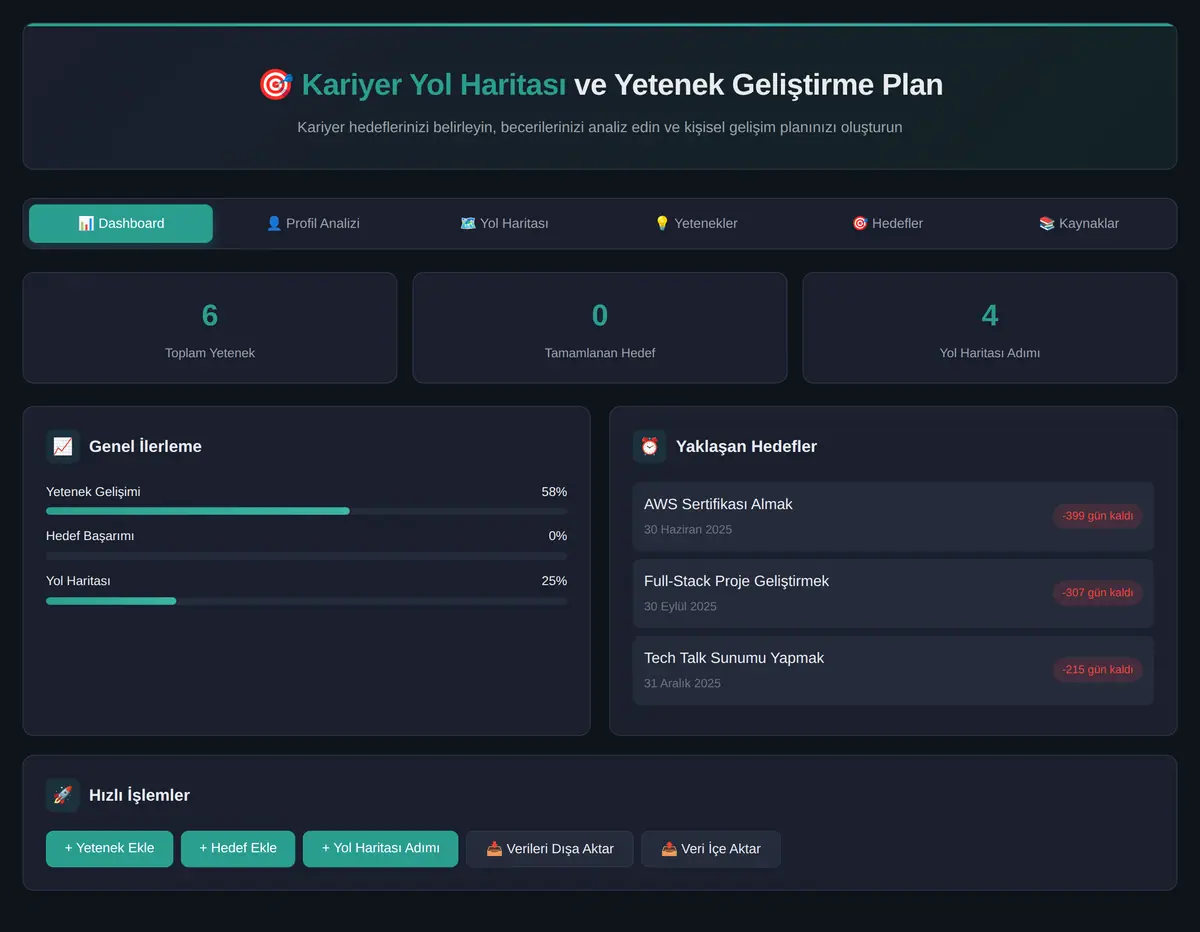Open the Tamamlanan Hedef stat card

pos(600,328)
